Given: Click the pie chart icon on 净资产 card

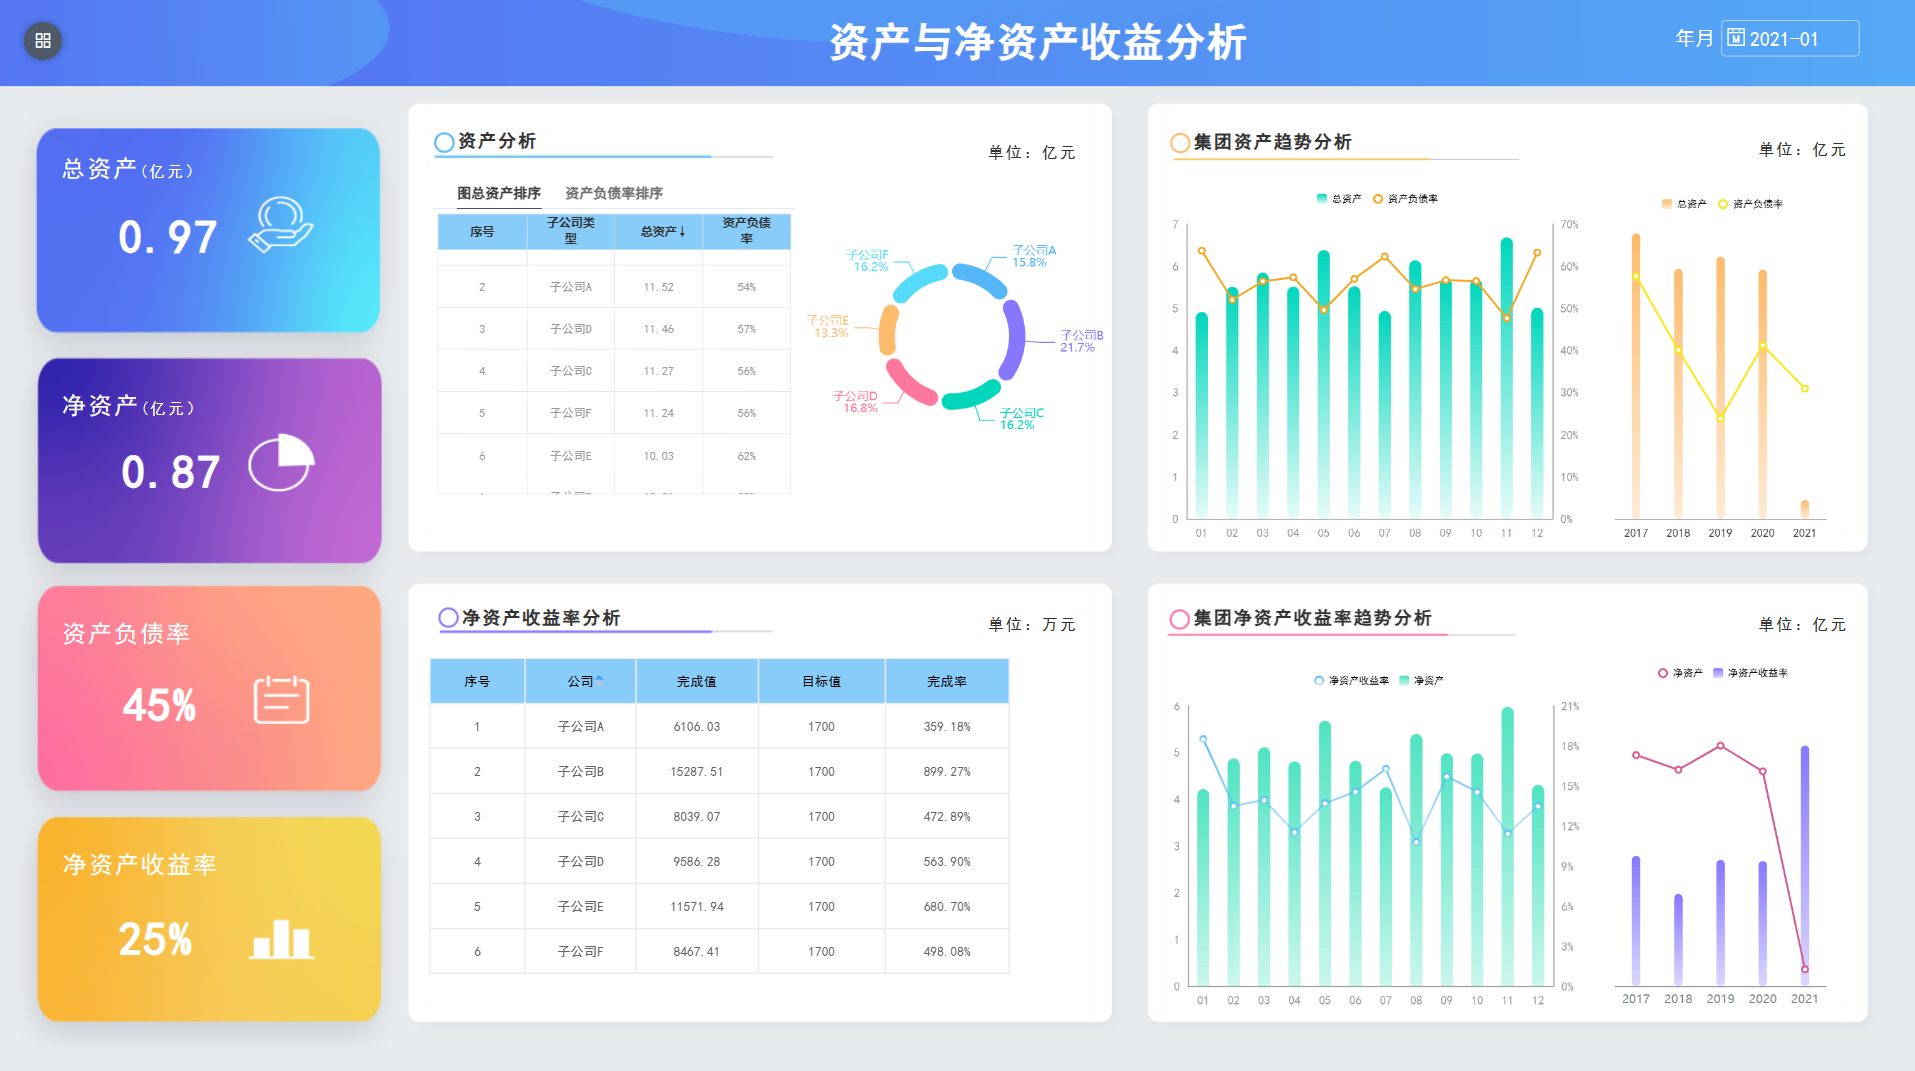Looking at the screenshot, I should point(281,463).
